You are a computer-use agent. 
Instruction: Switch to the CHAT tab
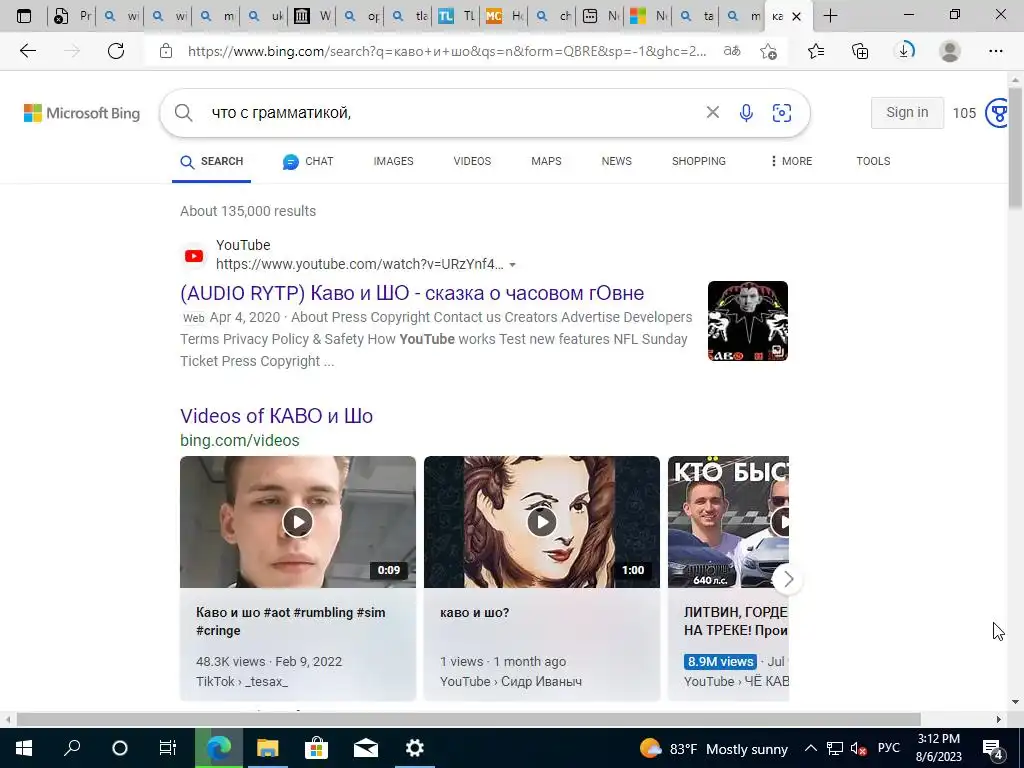point(308,161)
